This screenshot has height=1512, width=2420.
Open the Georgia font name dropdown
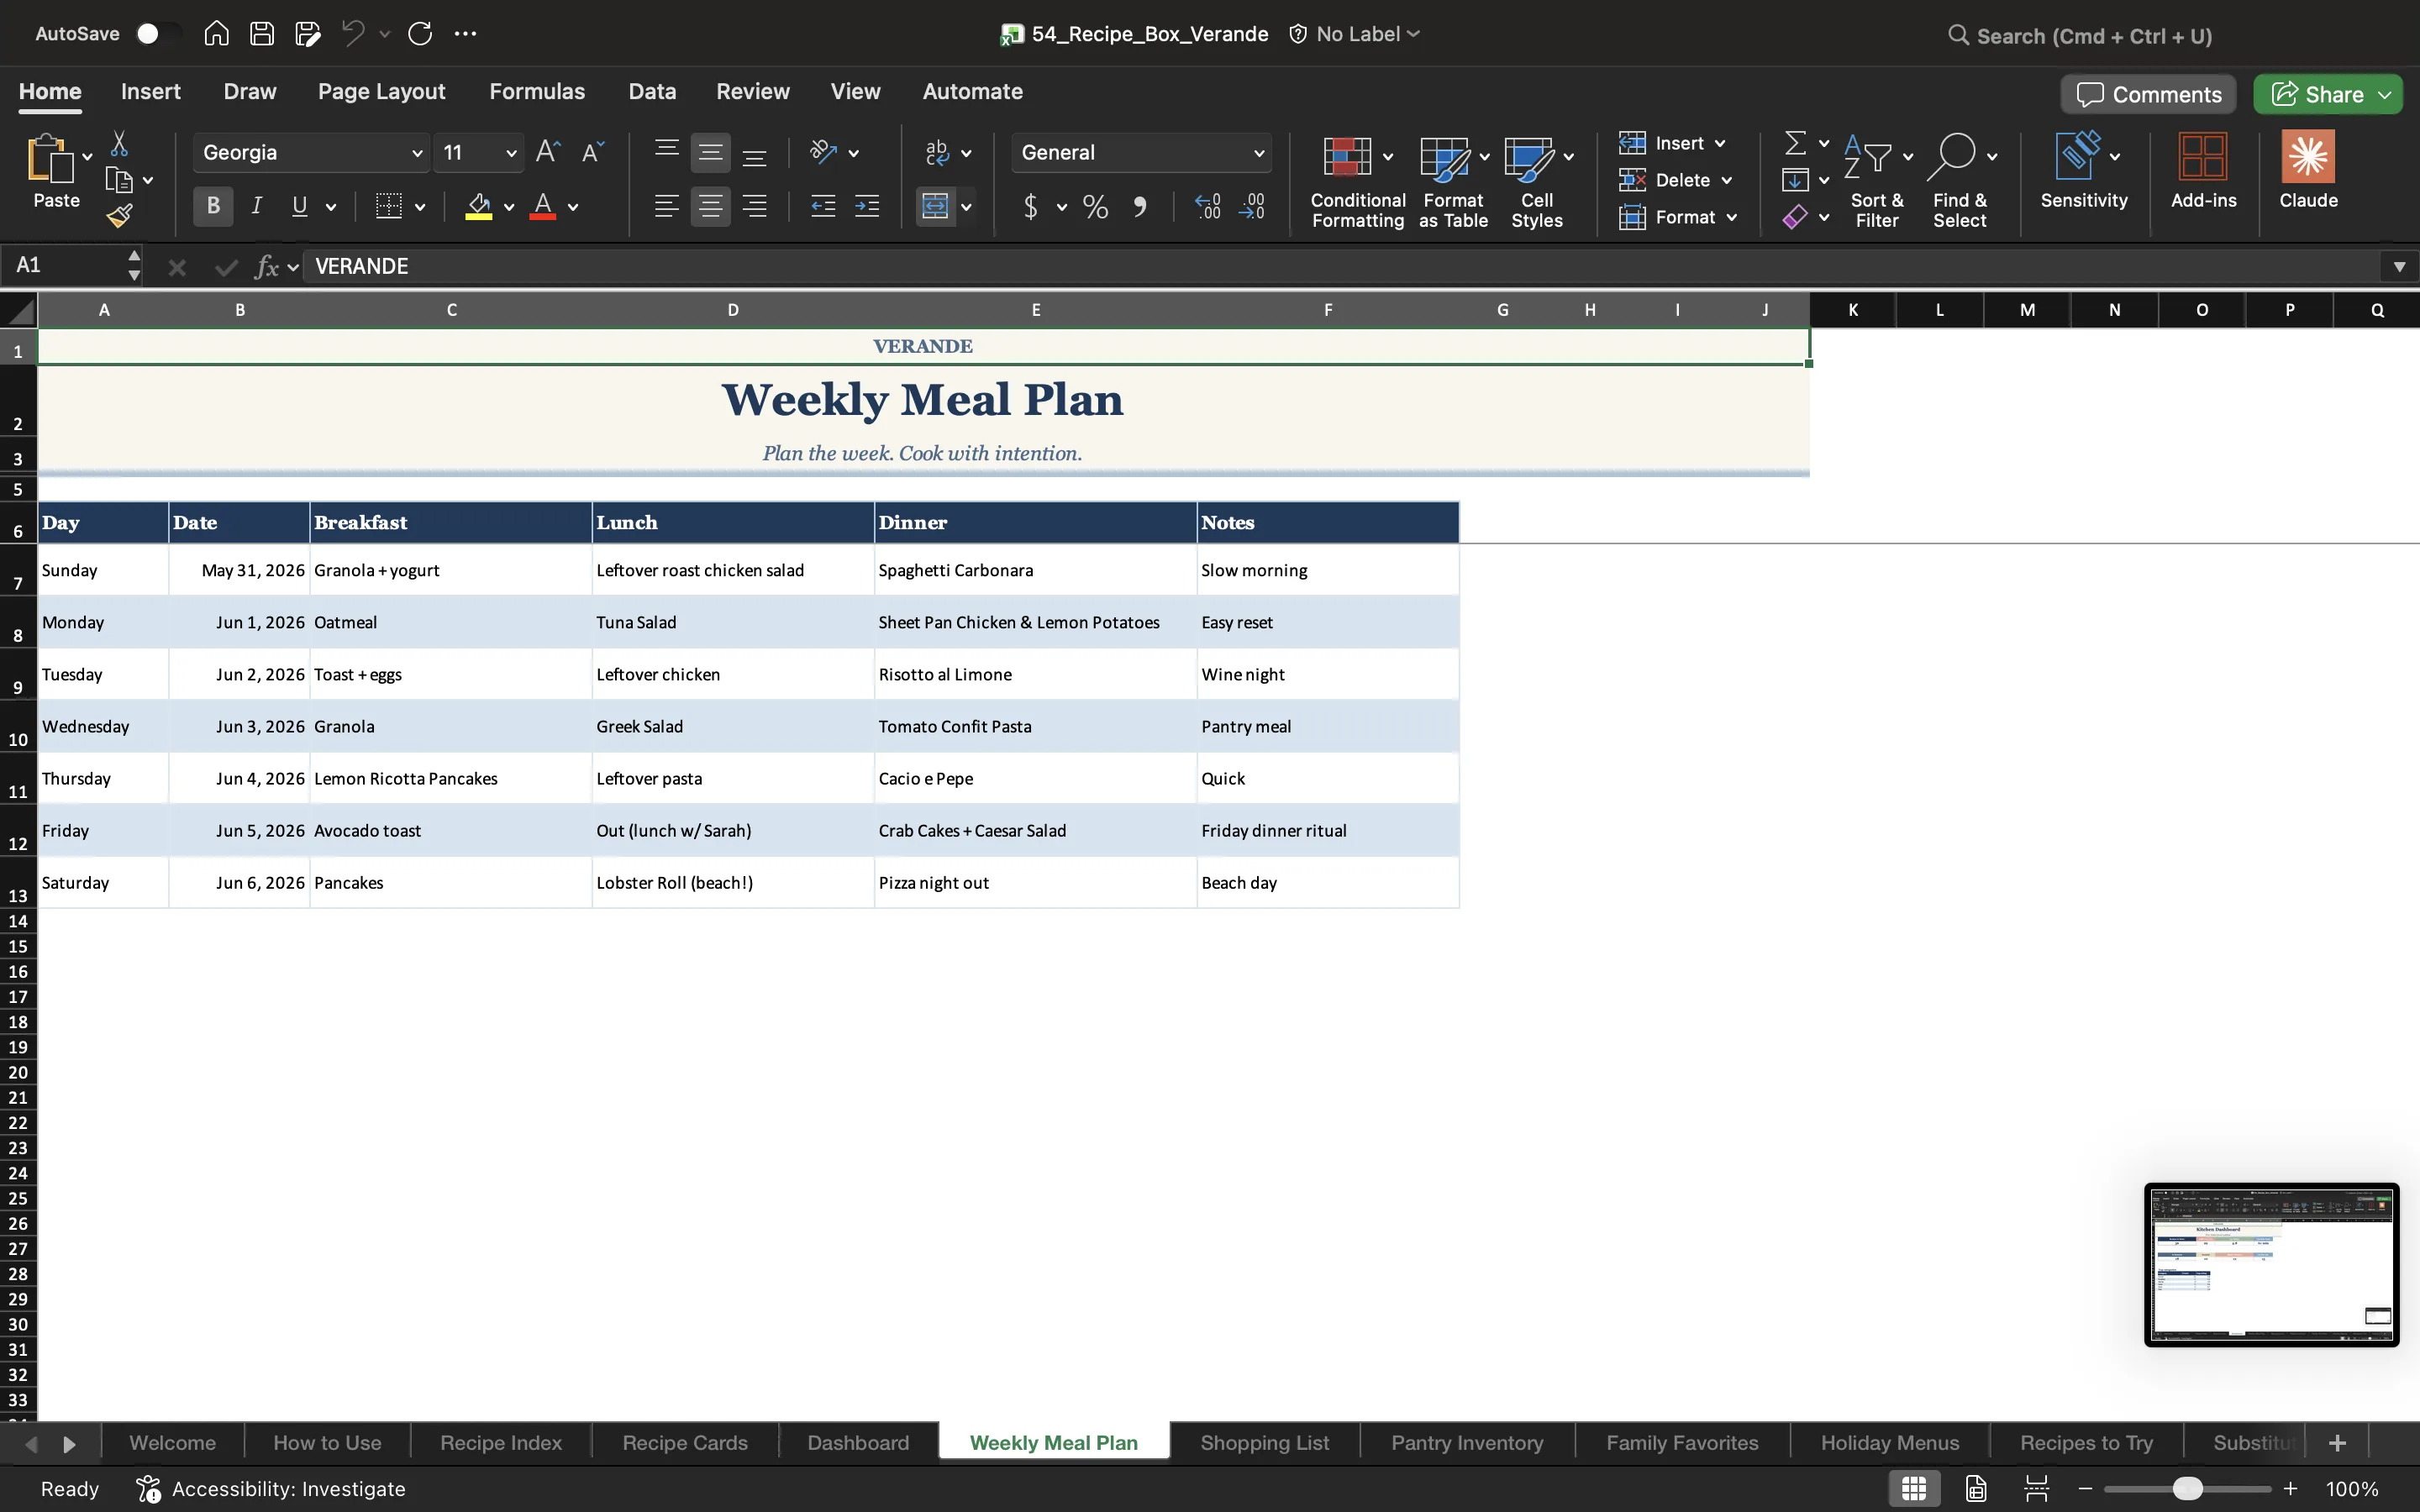point(417,153)
